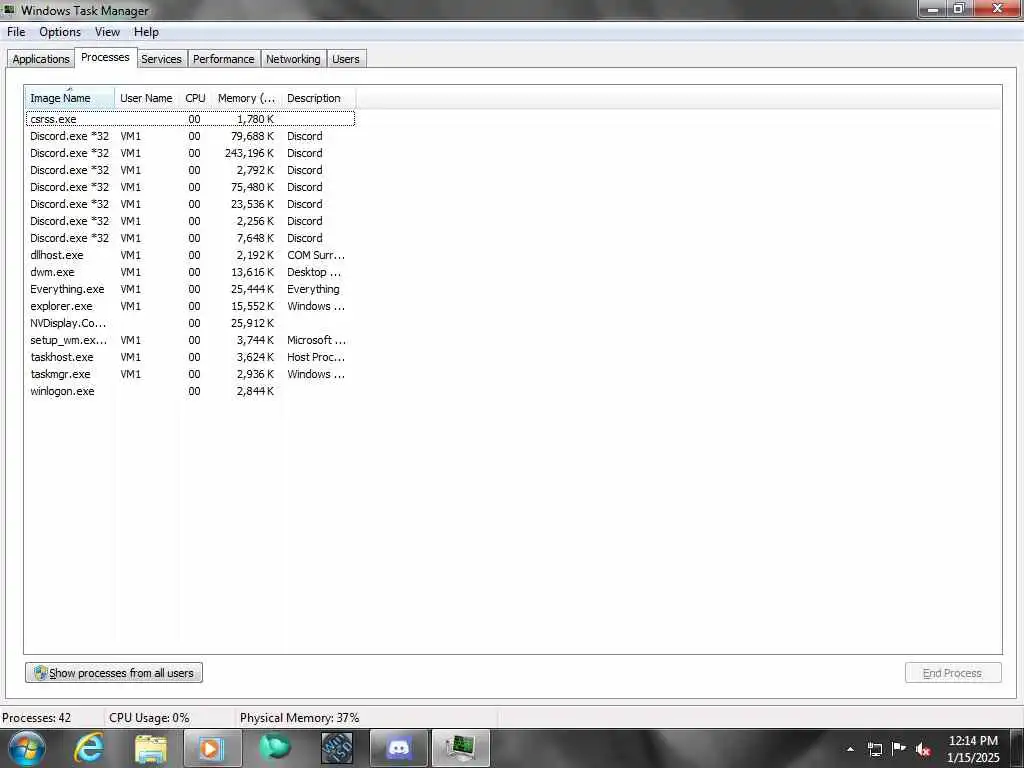The height and width of the screenshot is (768, 1024).
Task: Select the Discord.exe process using 243,196 K
Action: point(190,153)
